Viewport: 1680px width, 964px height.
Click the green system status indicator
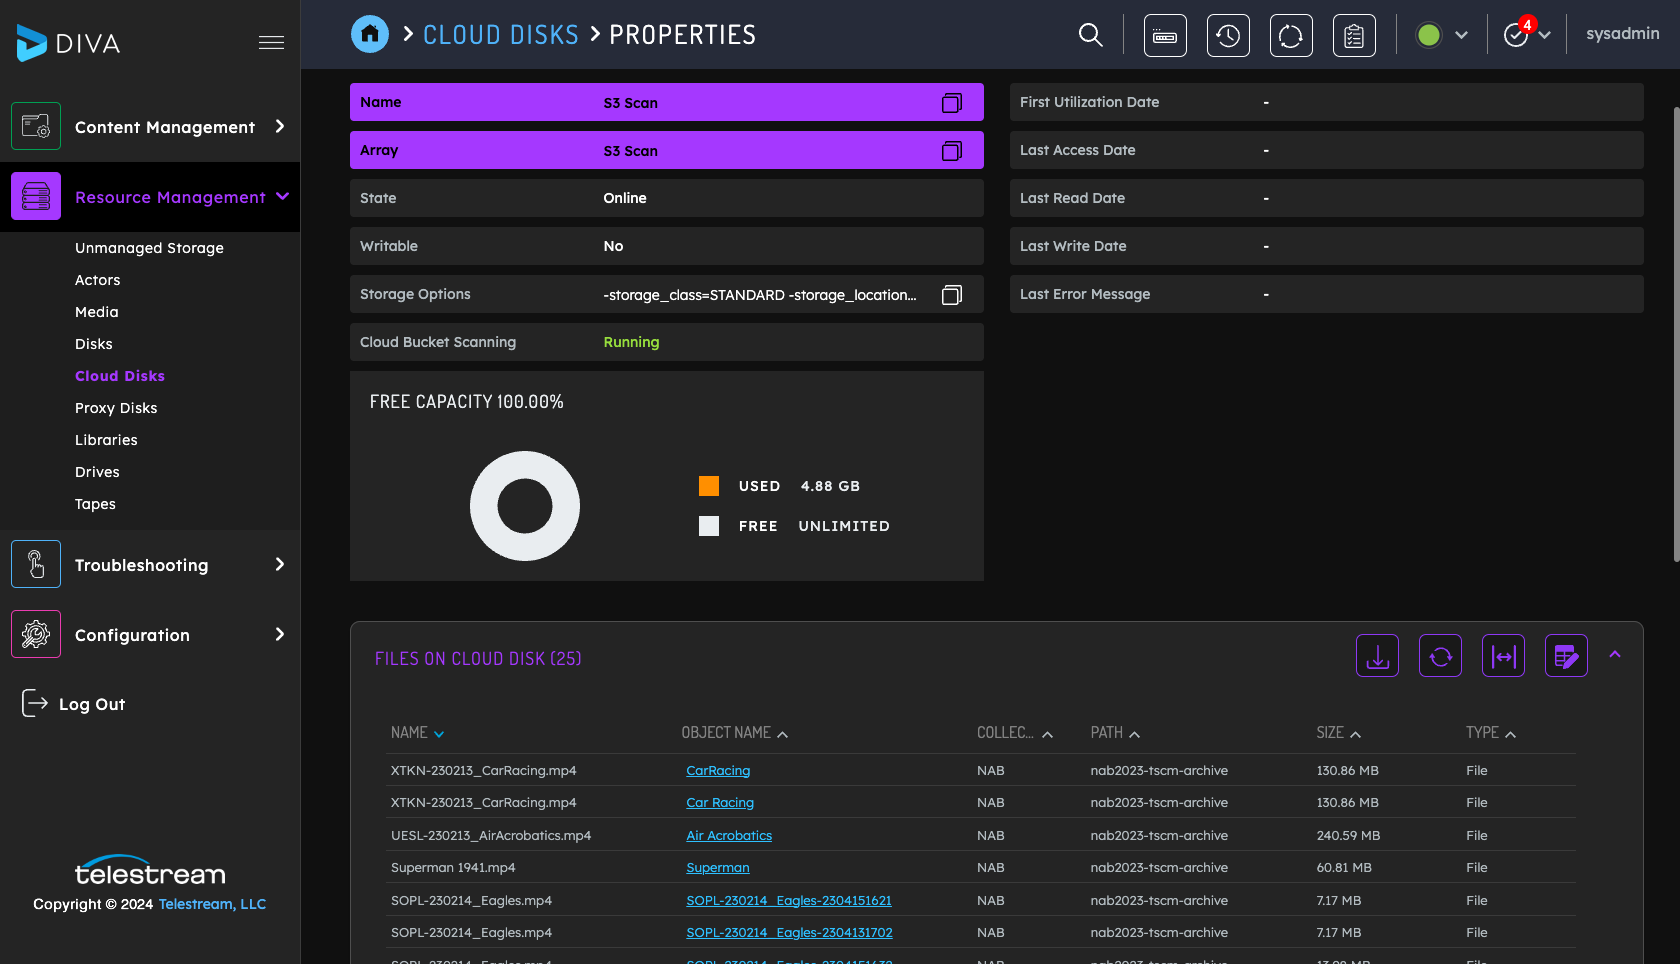[x=1429, y=35]
